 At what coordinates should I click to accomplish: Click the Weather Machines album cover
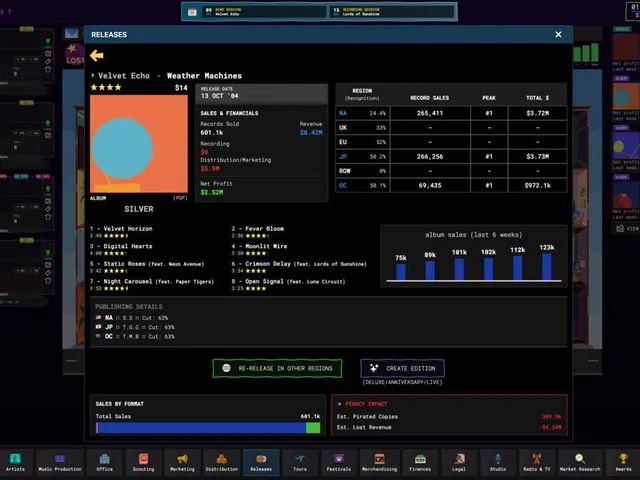click(139, 144)
